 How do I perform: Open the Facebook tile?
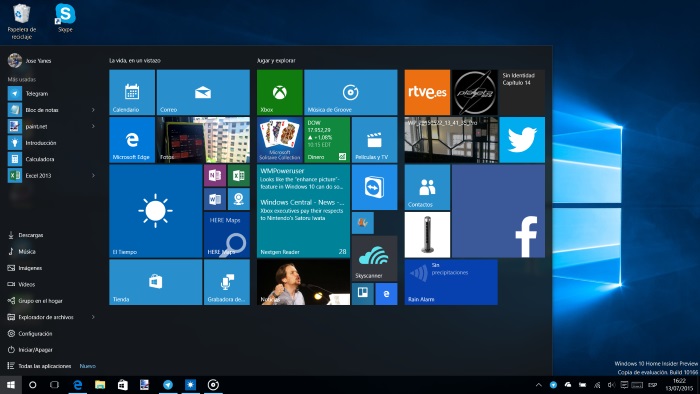tap(498, 211)
